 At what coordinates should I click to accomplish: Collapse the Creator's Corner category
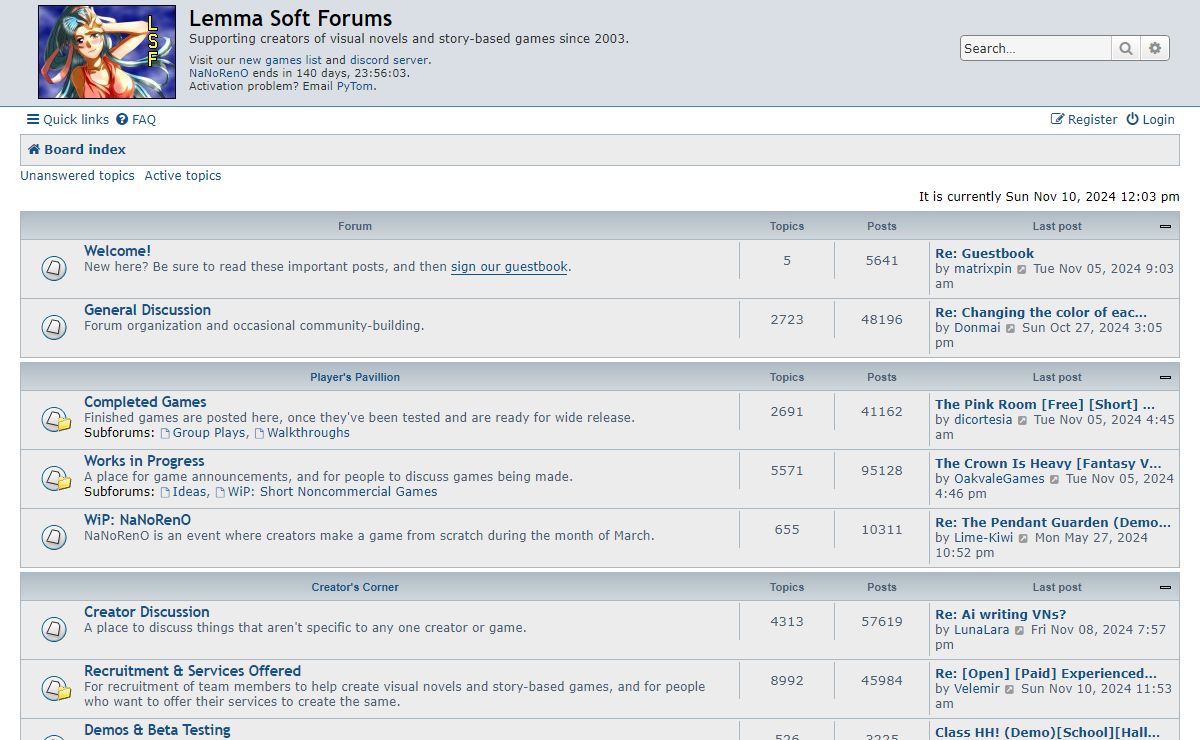coord(1165,587)
